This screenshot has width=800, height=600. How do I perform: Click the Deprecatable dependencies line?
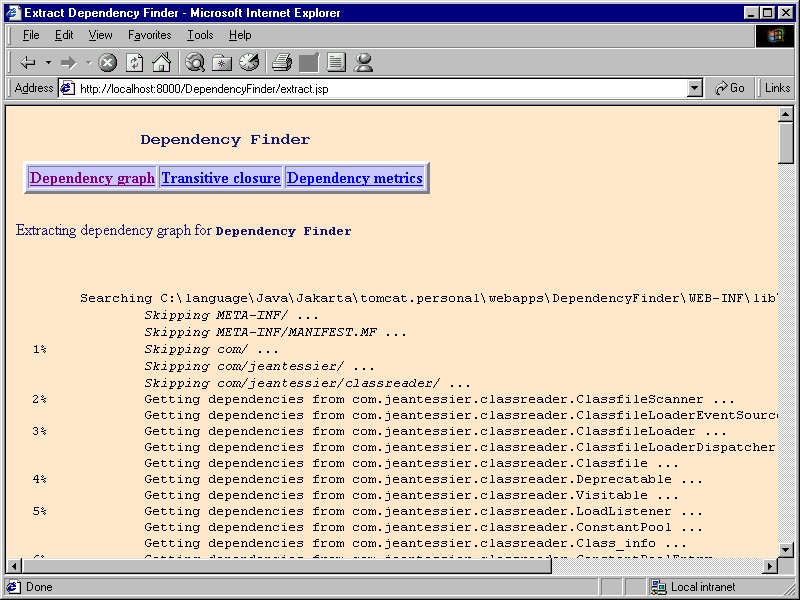coord(423,479)
